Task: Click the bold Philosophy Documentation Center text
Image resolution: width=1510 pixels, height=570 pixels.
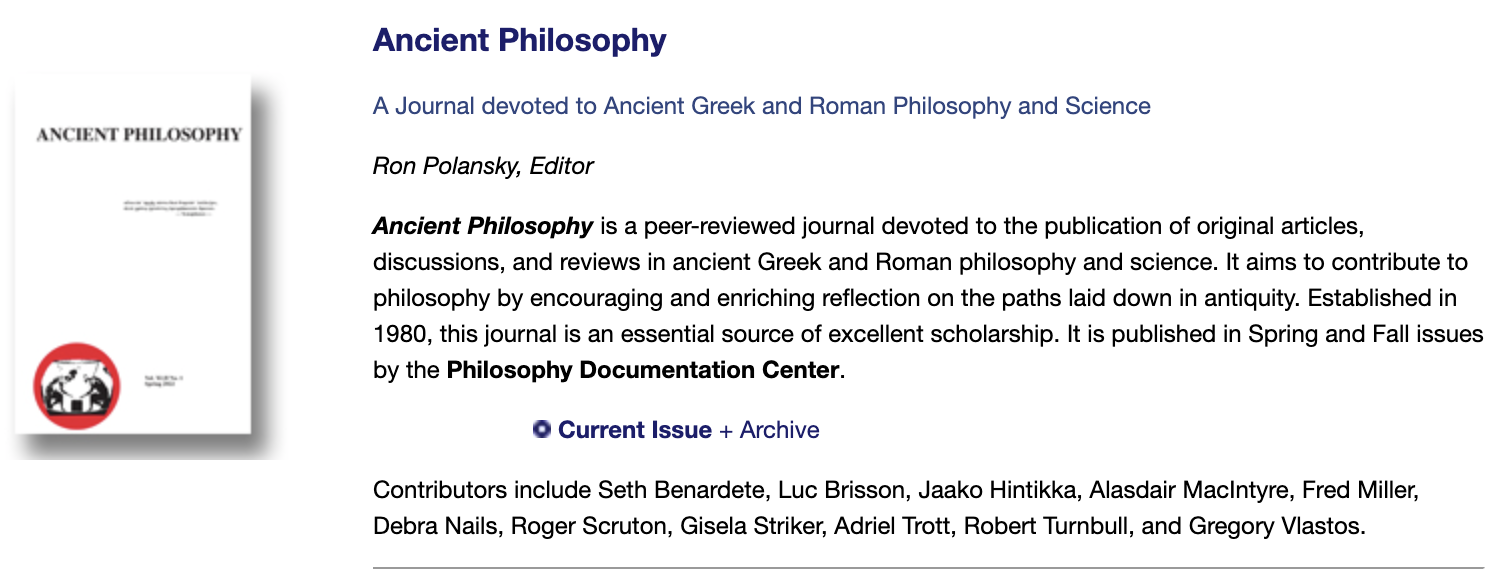Action: tap(642, 370)
